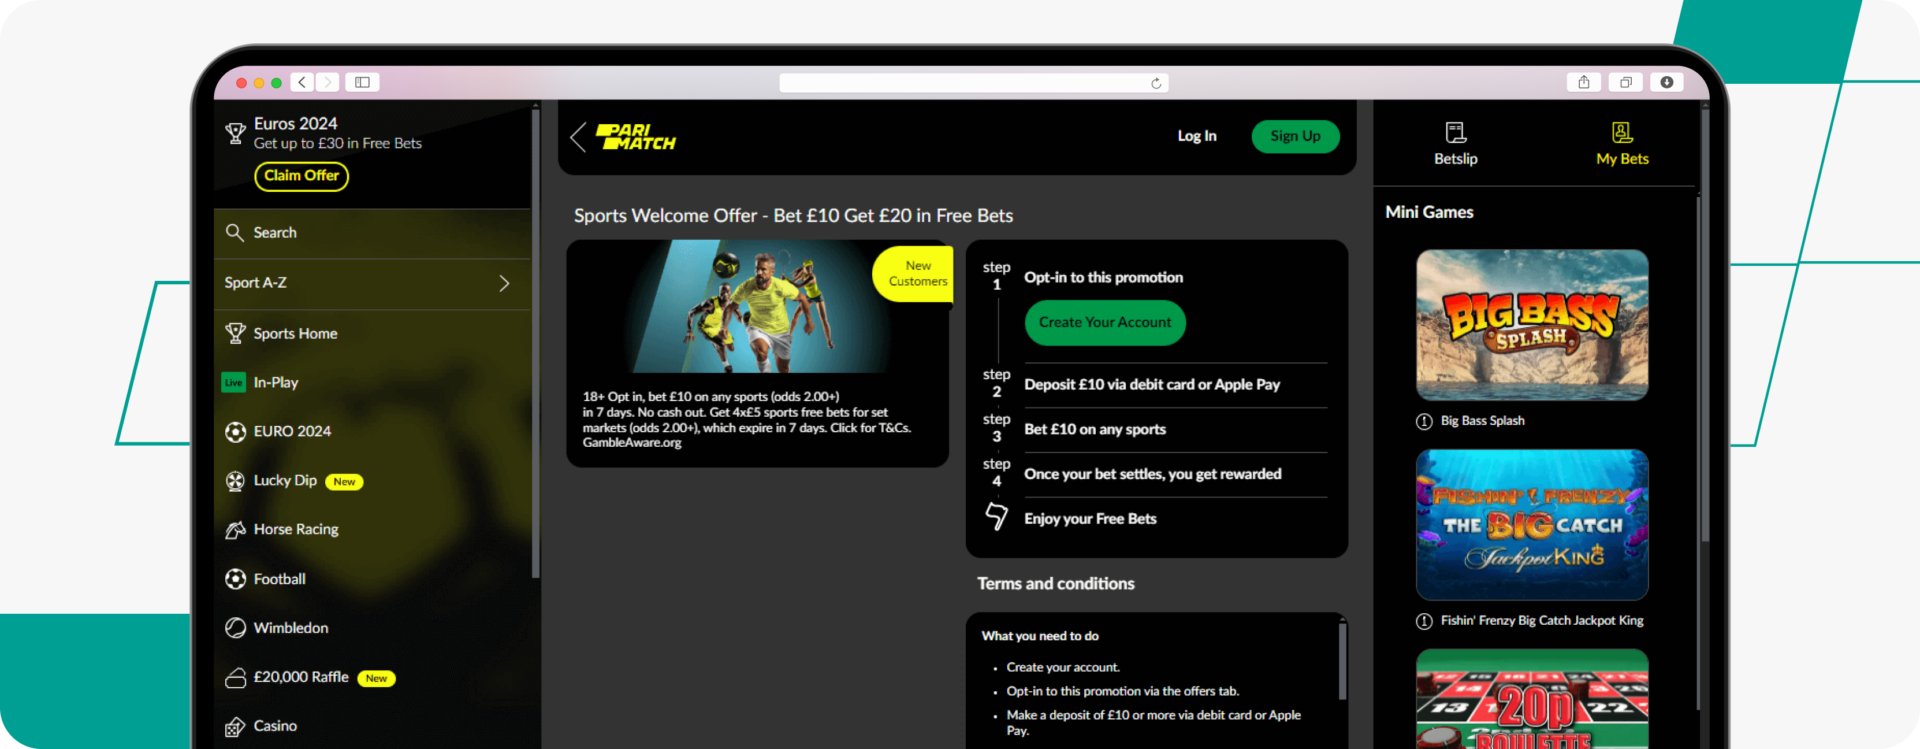Click the green Sign Up button
Viewport: 1920px width, 749px height.
click(1295, 136)
